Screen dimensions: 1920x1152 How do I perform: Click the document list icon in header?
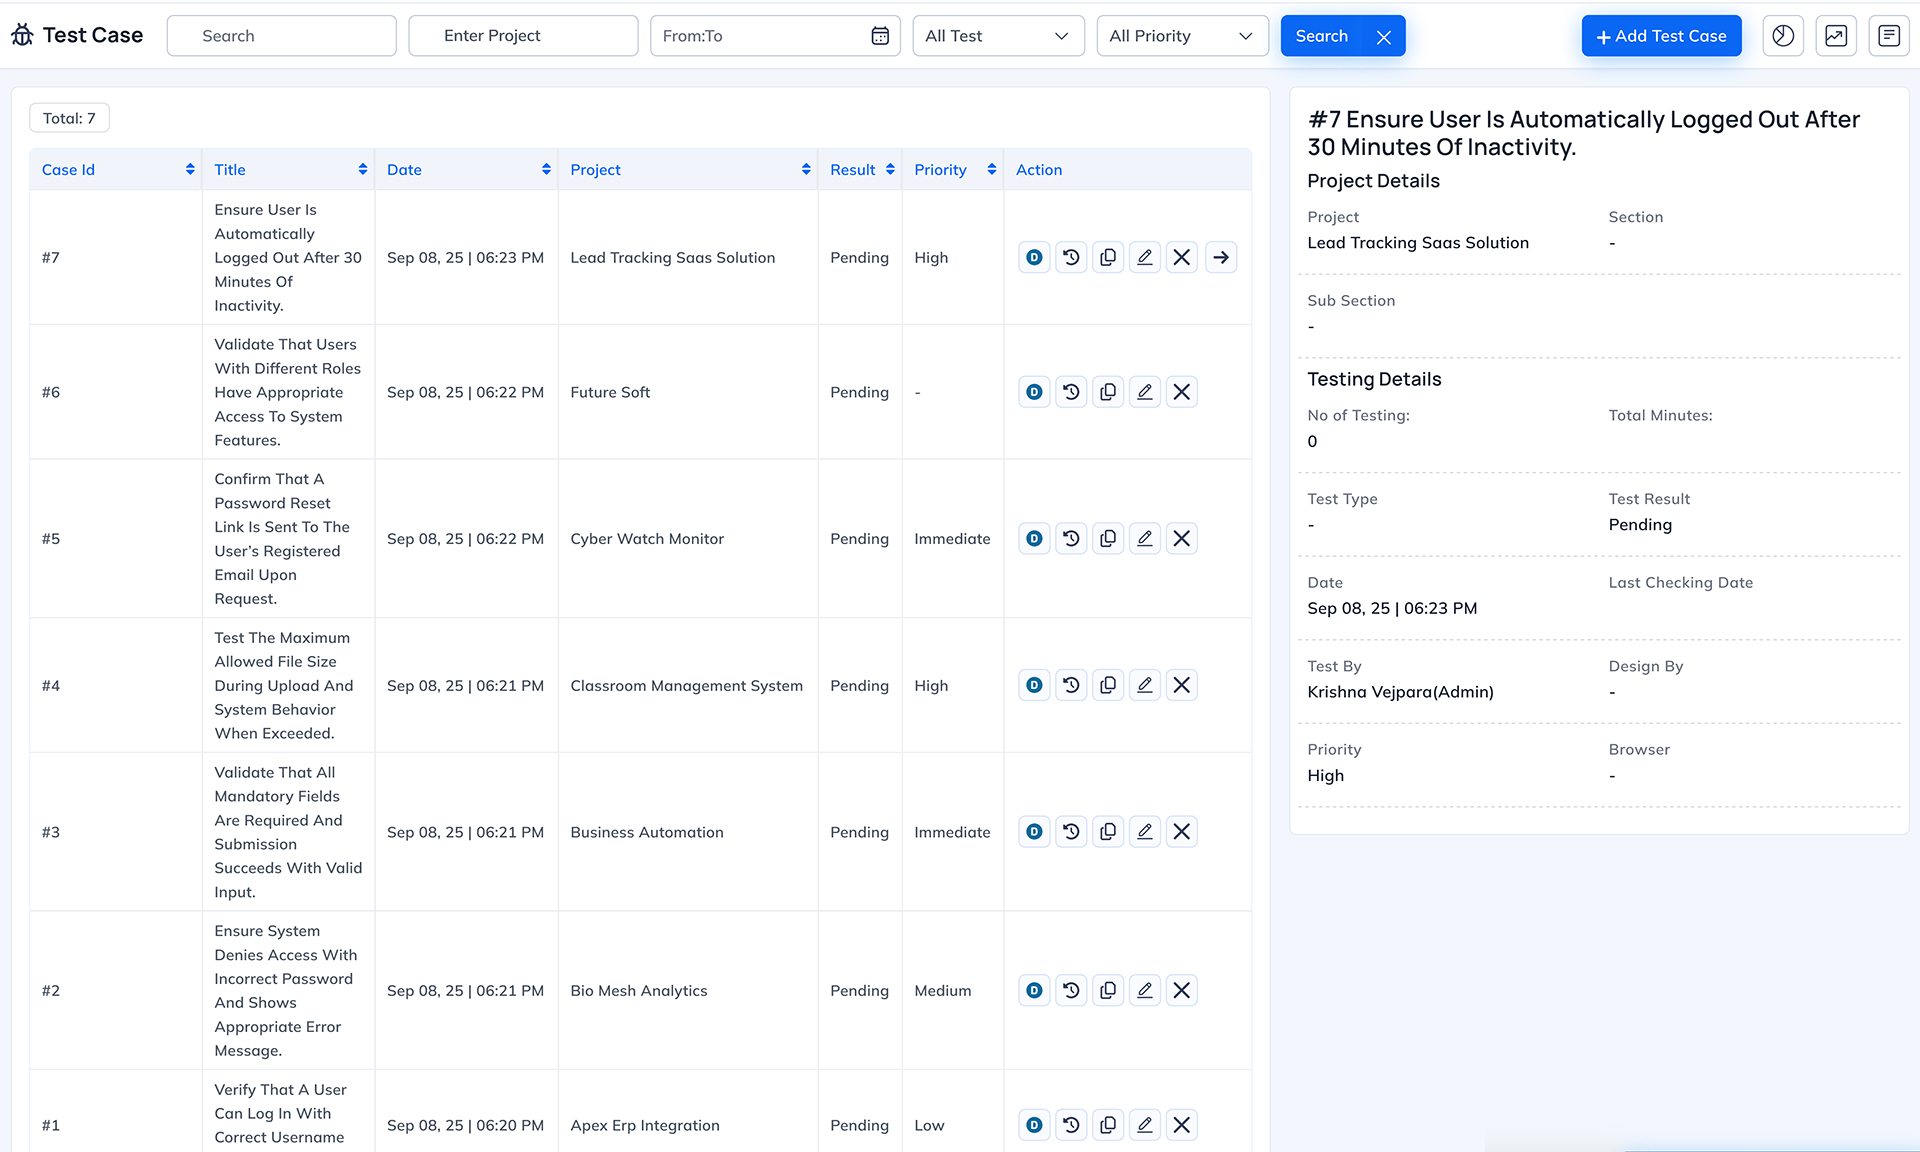click(1889, 36)
